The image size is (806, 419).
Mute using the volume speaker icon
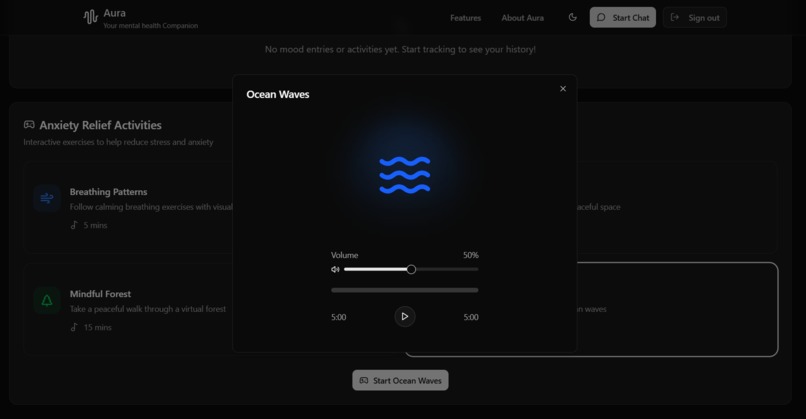tap(335, 269)
